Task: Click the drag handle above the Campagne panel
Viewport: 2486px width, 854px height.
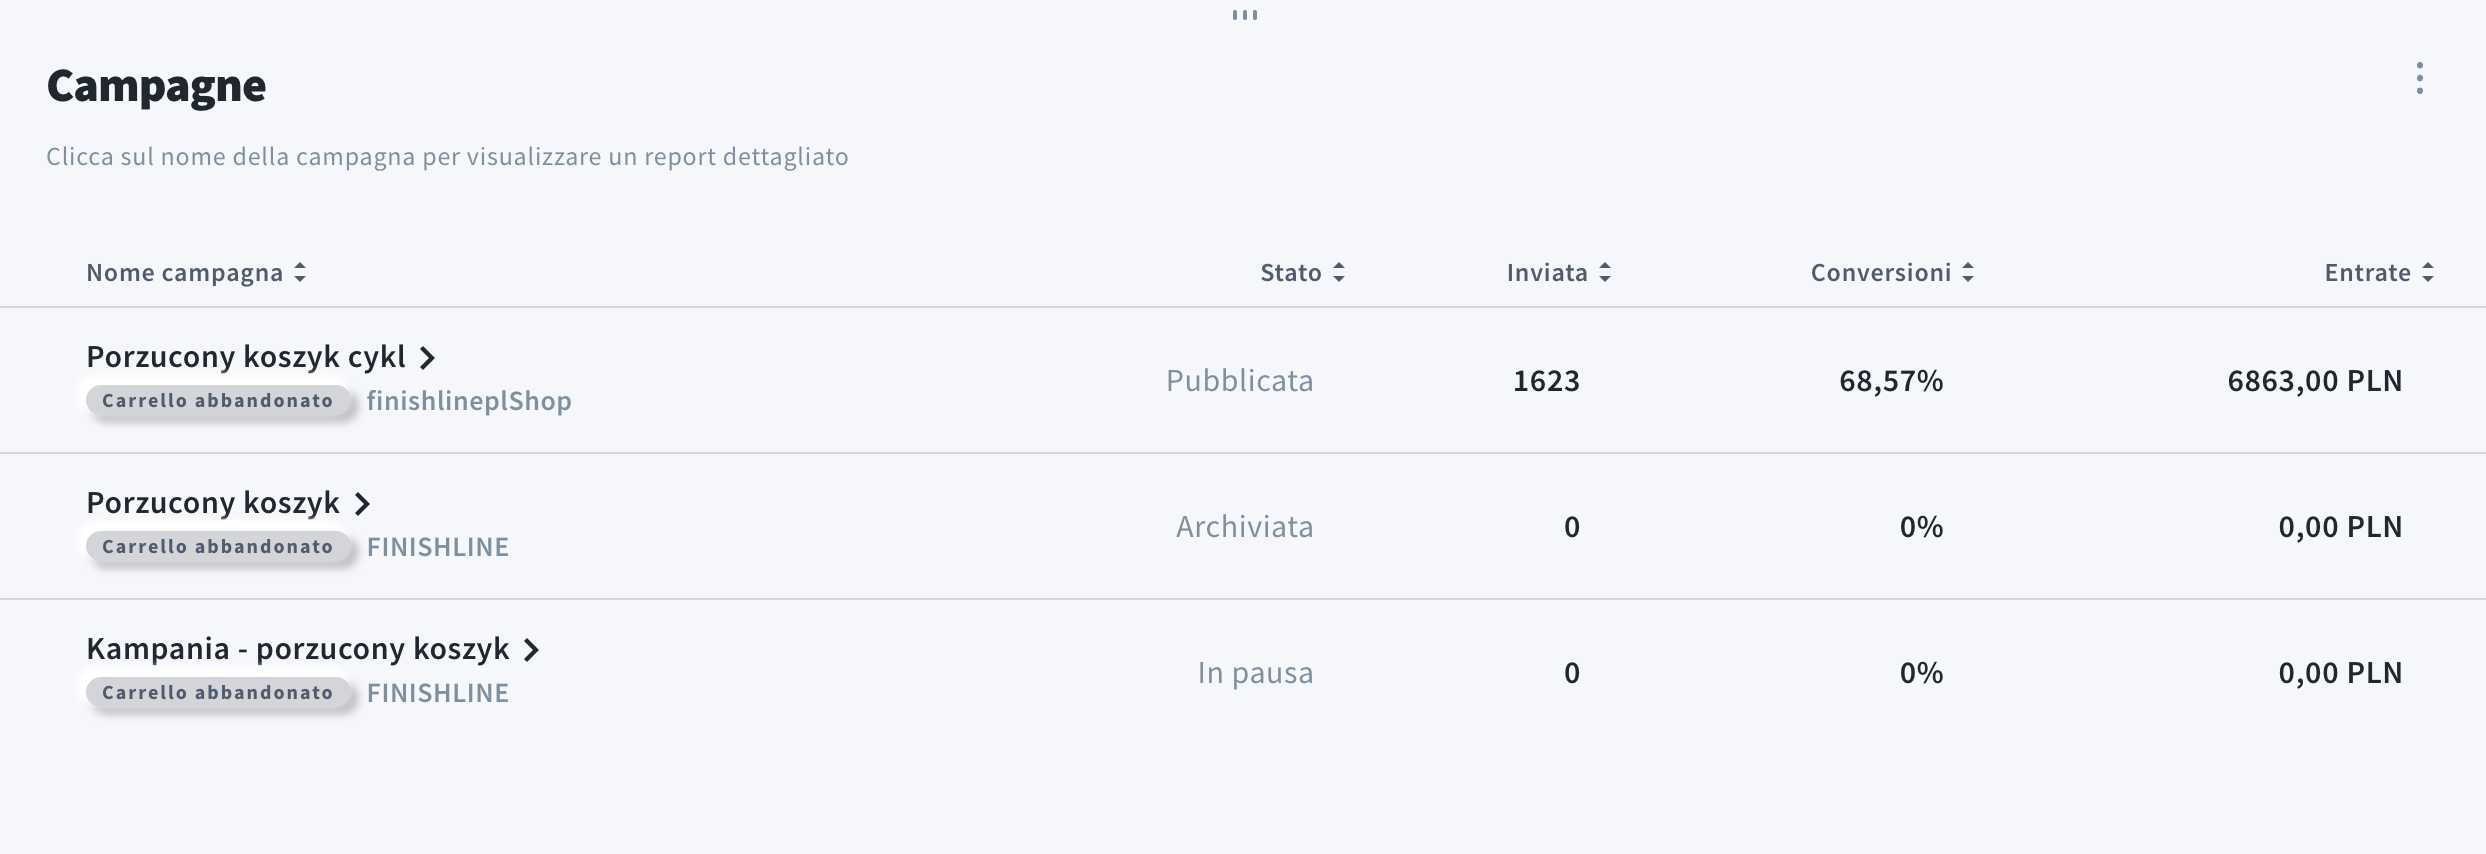Action: point(1244,15)
